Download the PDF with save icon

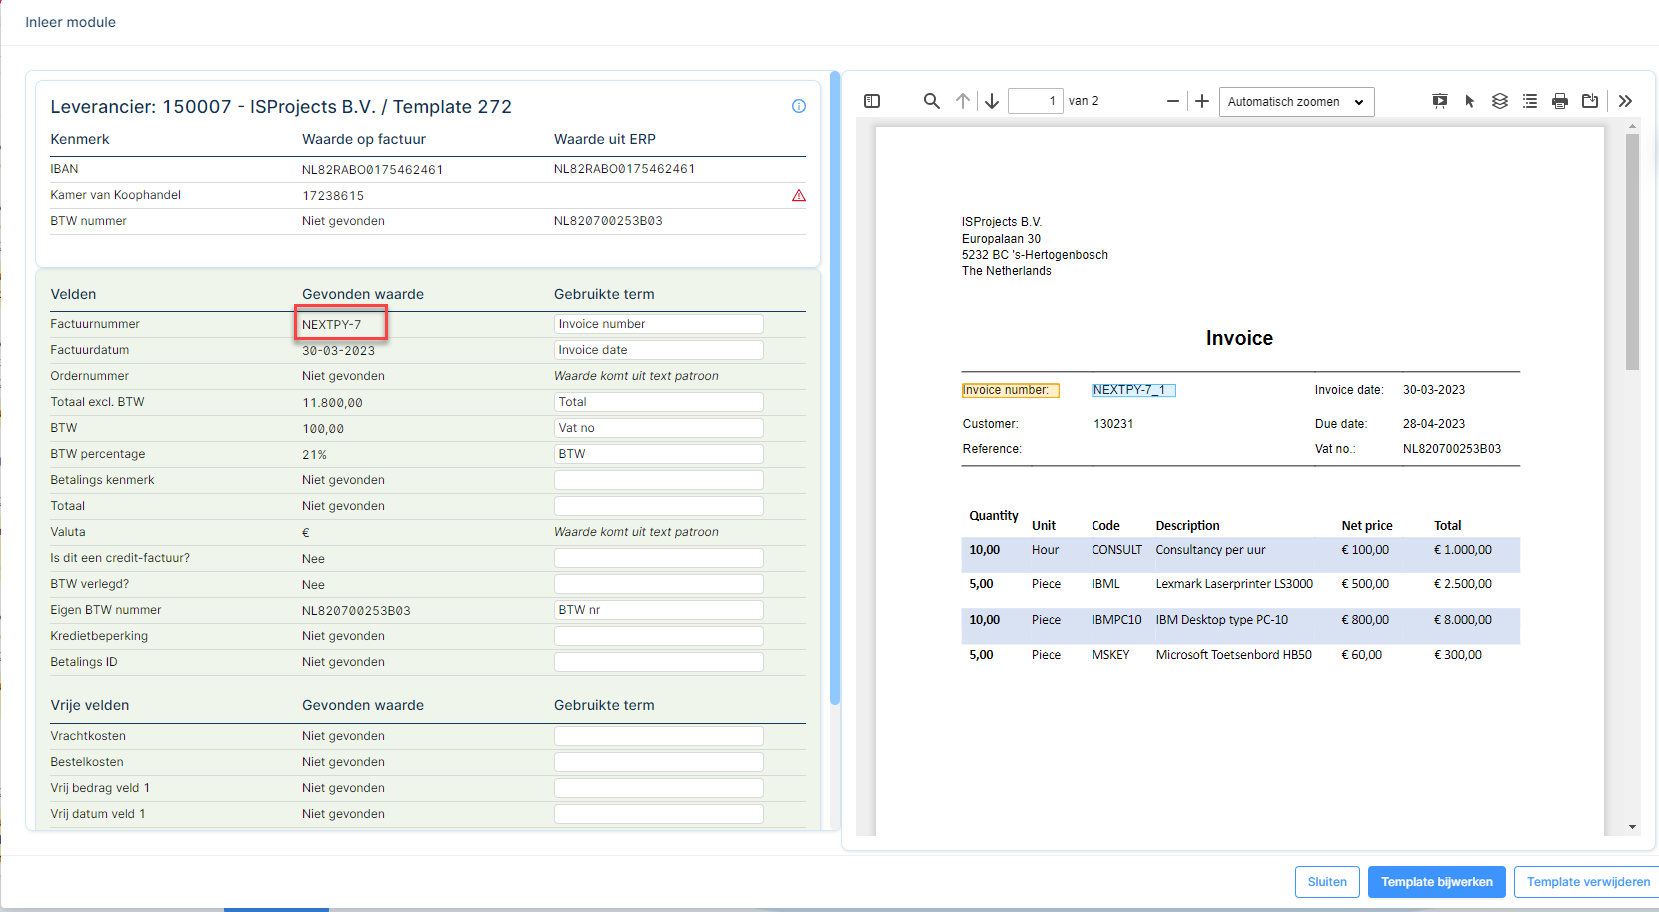[x=1590, y=101]
